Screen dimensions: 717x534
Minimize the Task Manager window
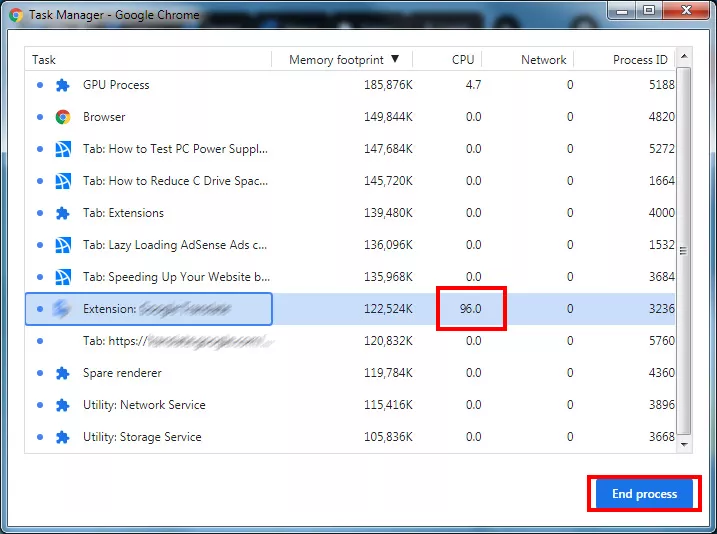click(x=622, y=11)
